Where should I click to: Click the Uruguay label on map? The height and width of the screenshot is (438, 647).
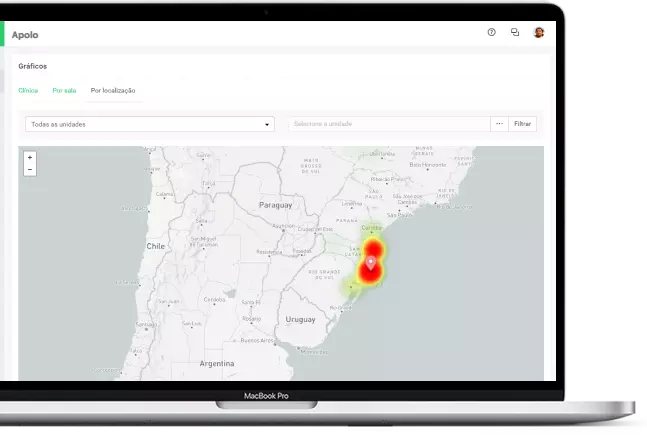300,320
